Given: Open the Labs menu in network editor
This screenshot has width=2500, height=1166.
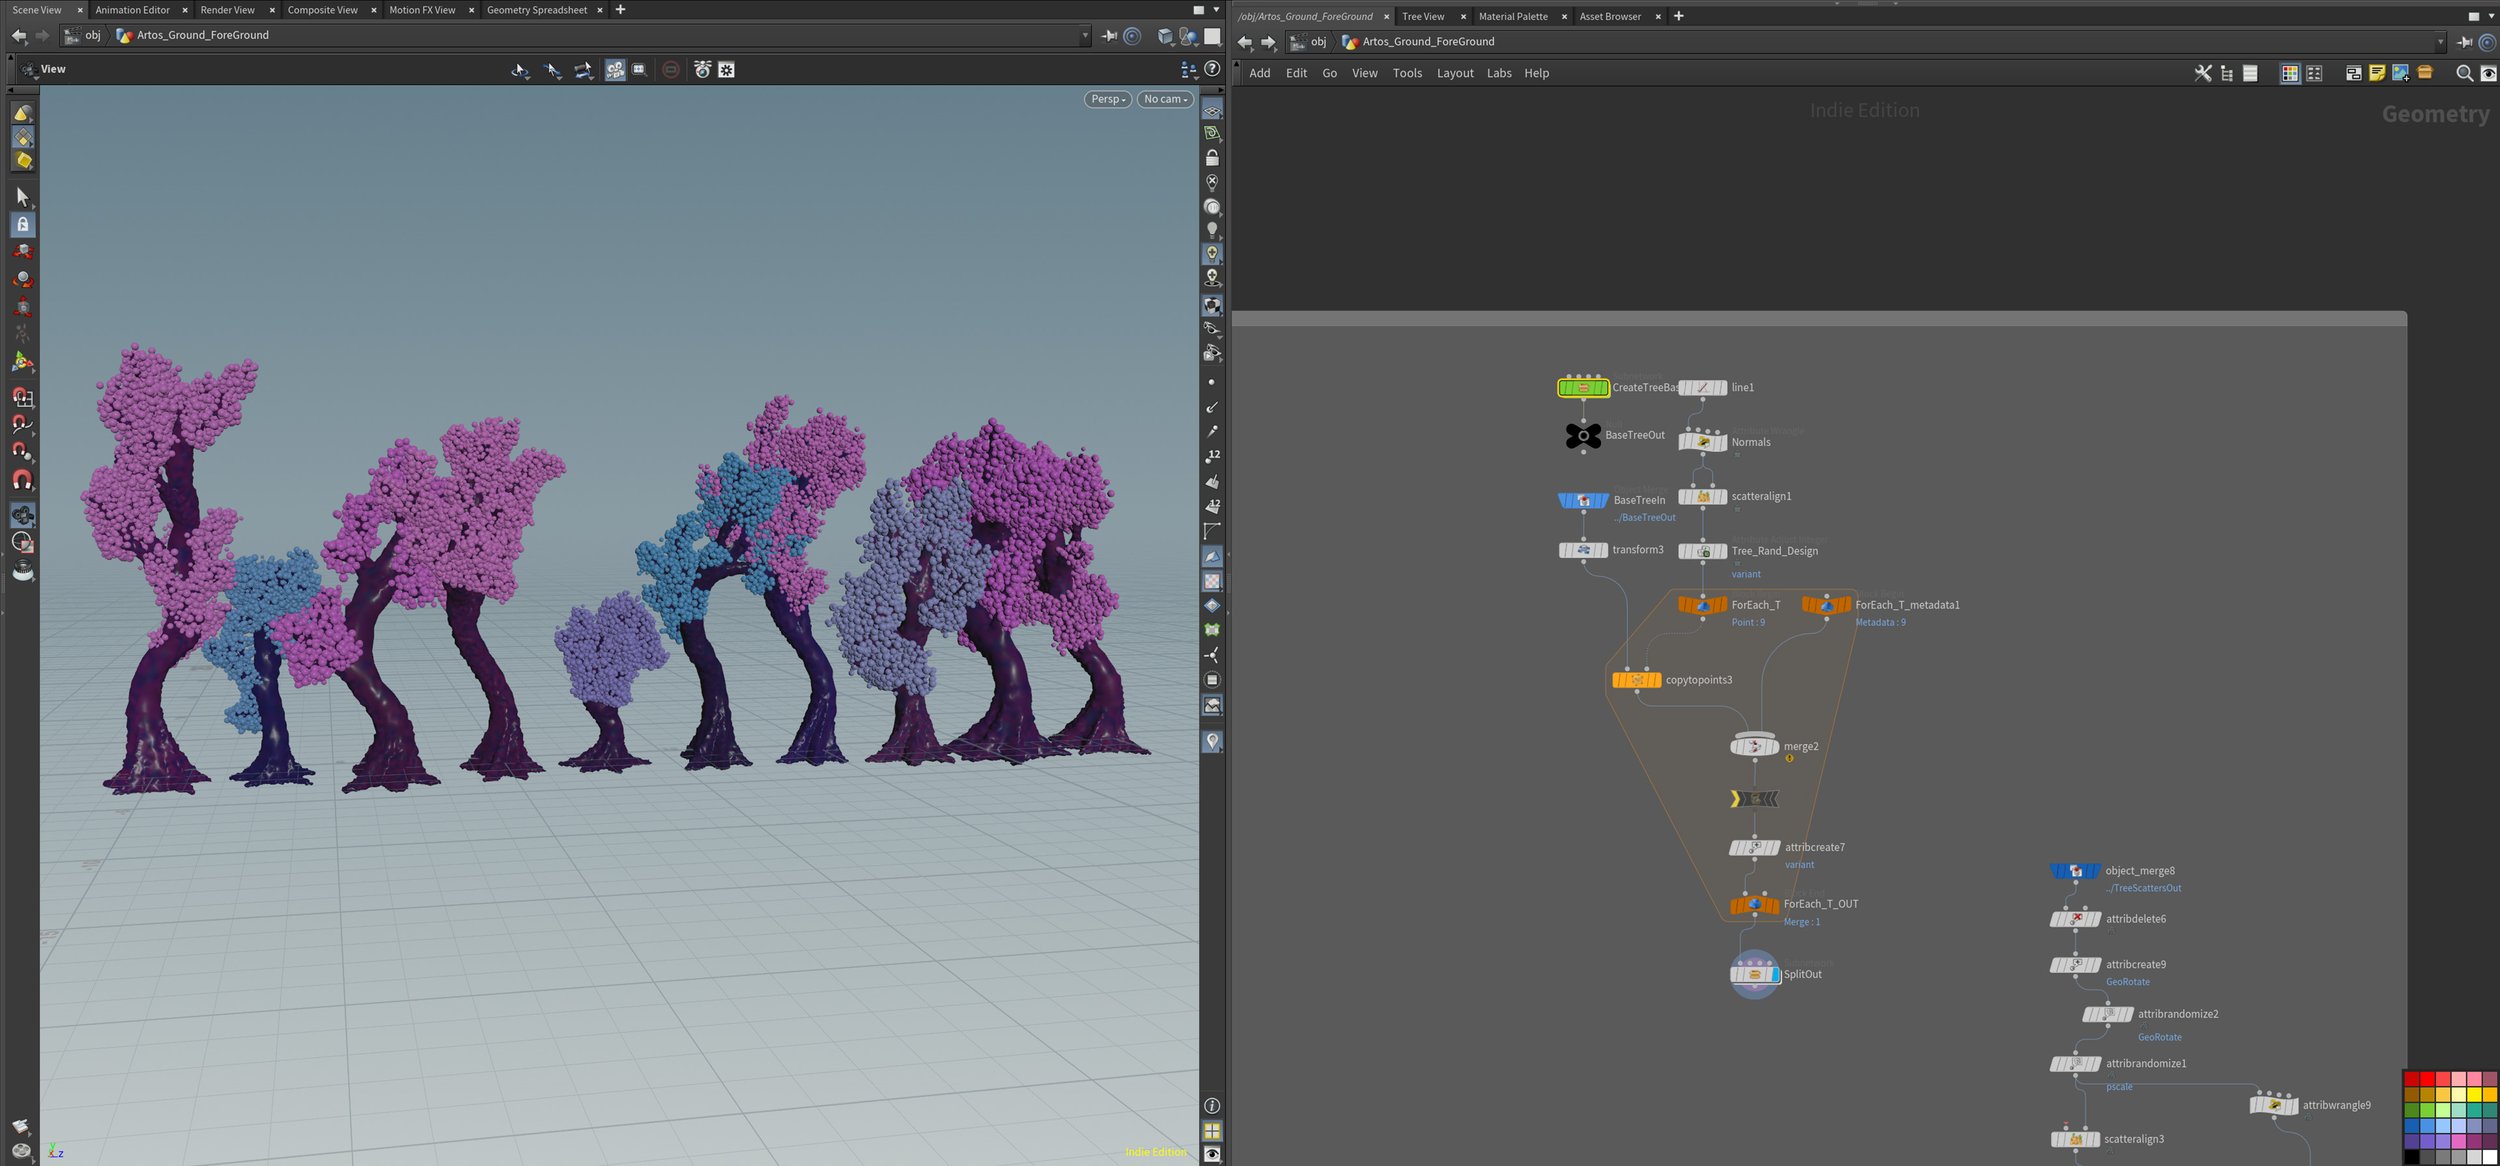Looking at the screenshot, I should point(1499,73).
